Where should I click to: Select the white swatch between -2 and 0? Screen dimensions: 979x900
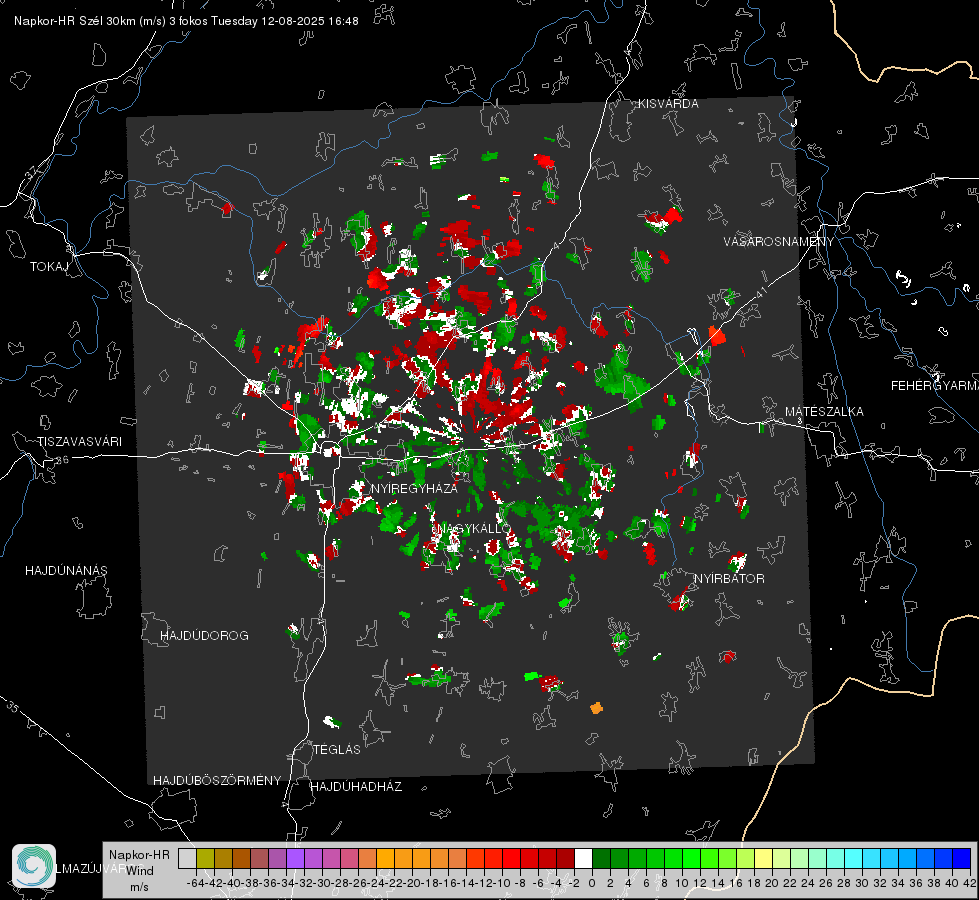(x=583, y=858)
